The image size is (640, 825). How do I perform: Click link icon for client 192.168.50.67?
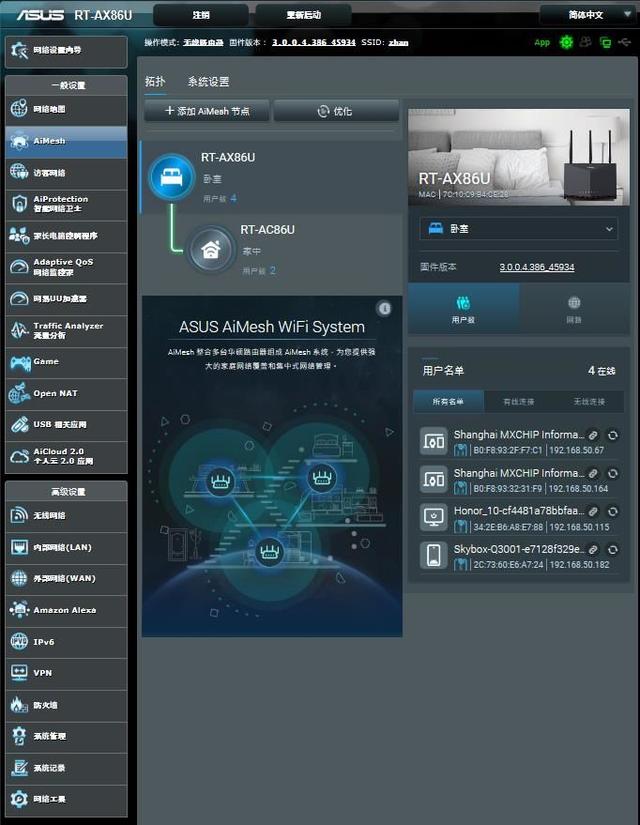coord(593,435)
